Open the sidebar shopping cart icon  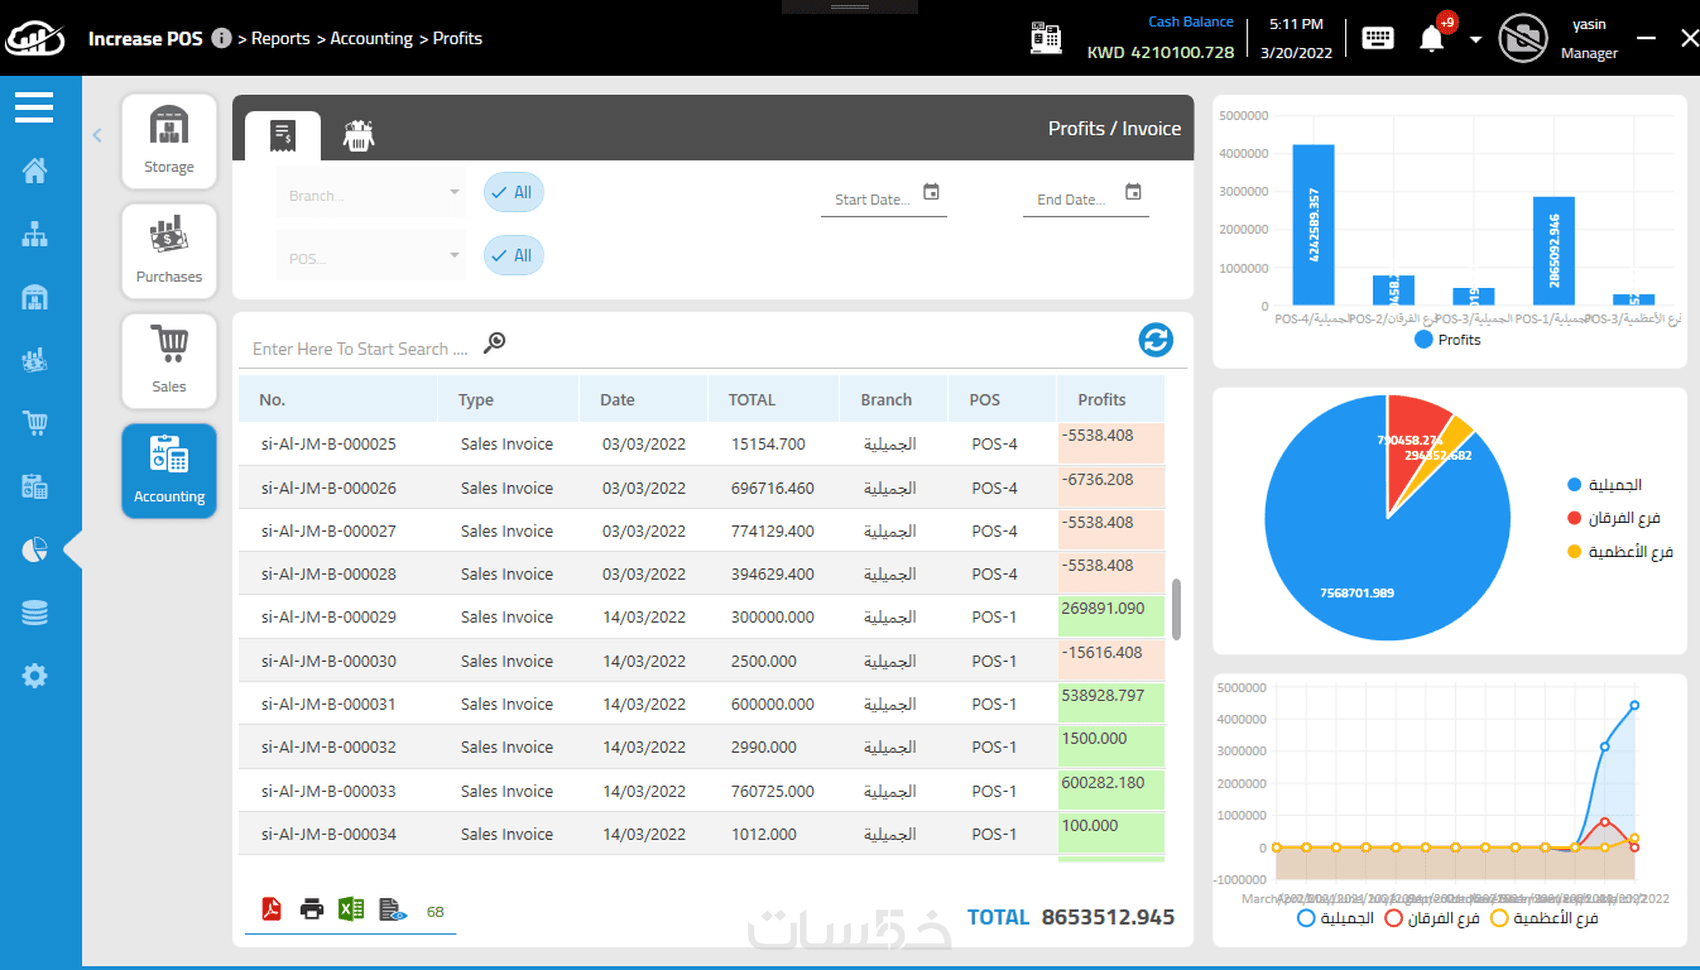pyautogui.click(x=35, y=423)
